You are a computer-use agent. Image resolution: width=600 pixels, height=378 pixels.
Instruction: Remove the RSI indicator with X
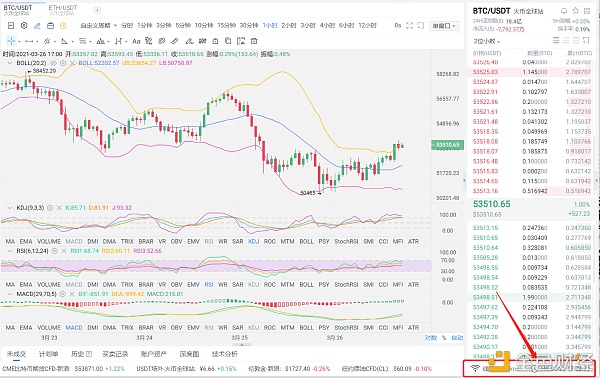click(64, 251)
